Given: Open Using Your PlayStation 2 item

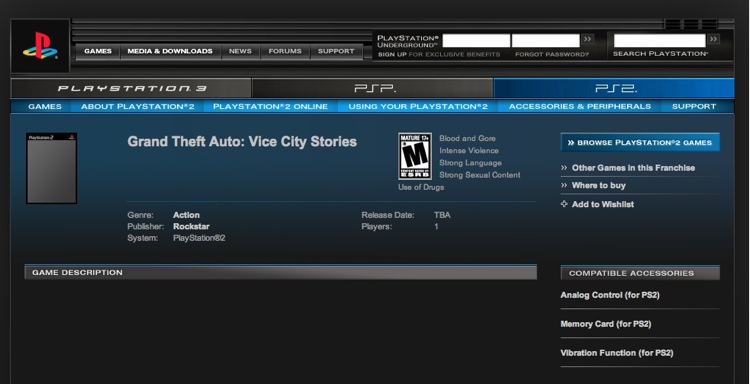Looking at the screenshot, I should pos(418,107).
